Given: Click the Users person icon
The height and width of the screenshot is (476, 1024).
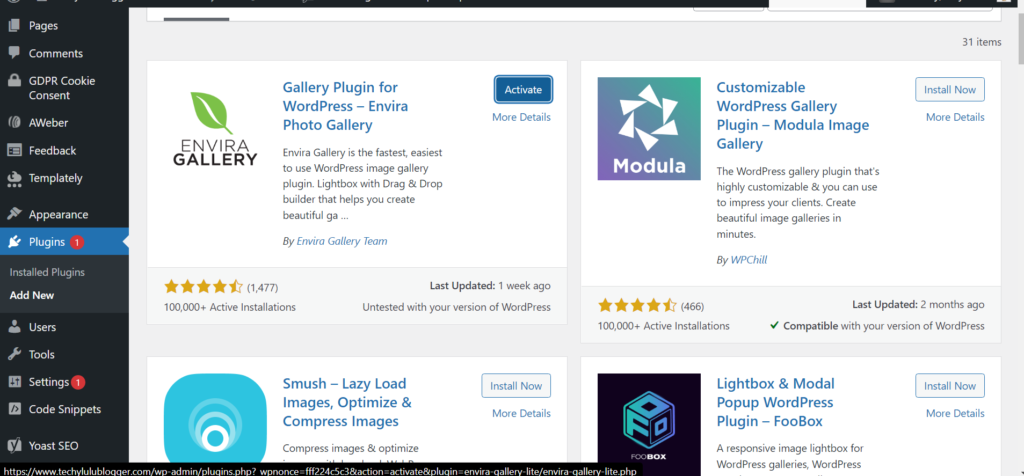Looking at the screenshot, I should pos(14,326).
